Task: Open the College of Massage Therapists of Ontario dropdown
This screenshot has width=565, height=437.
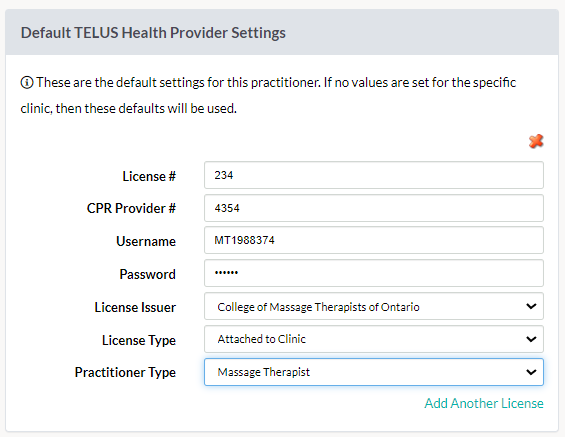Action: (374, 306)
